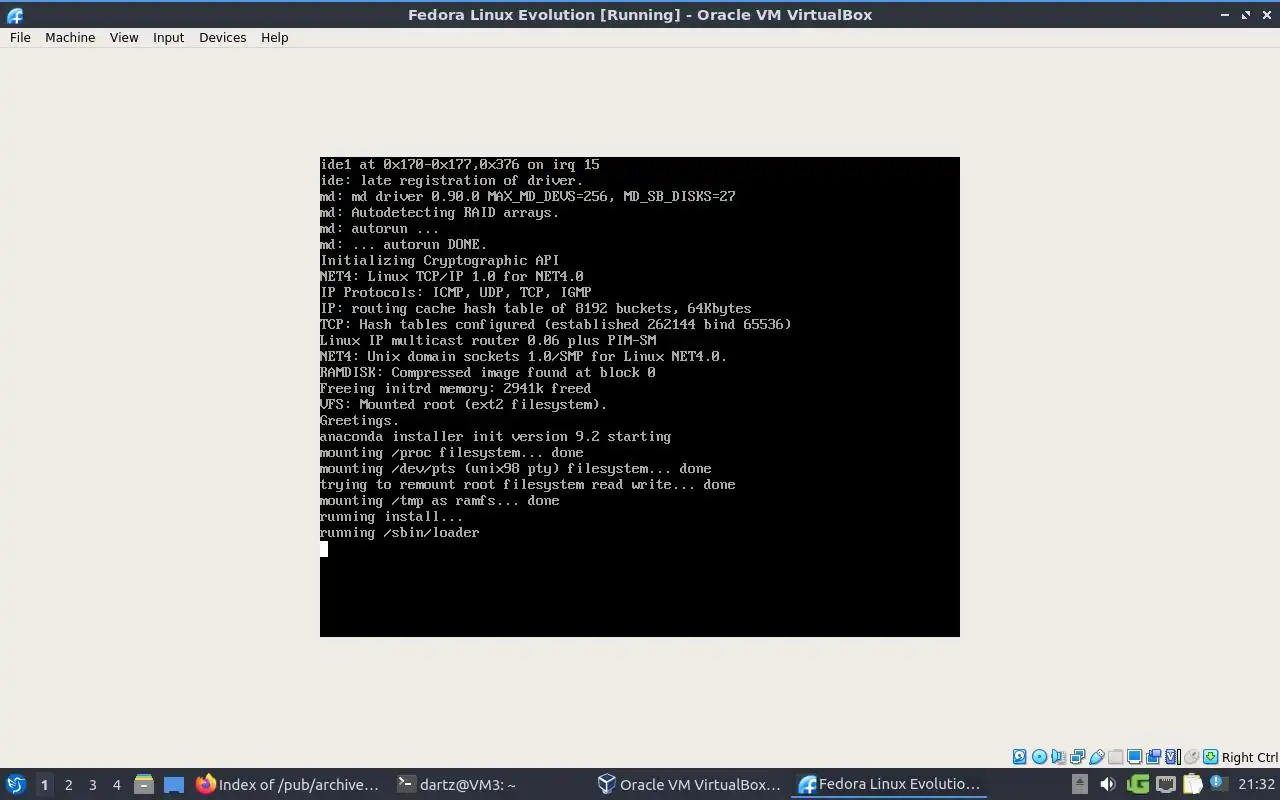Viewport: 1280px width, 800px height.
Task: Switch to workspace 4
Action: 116,785
